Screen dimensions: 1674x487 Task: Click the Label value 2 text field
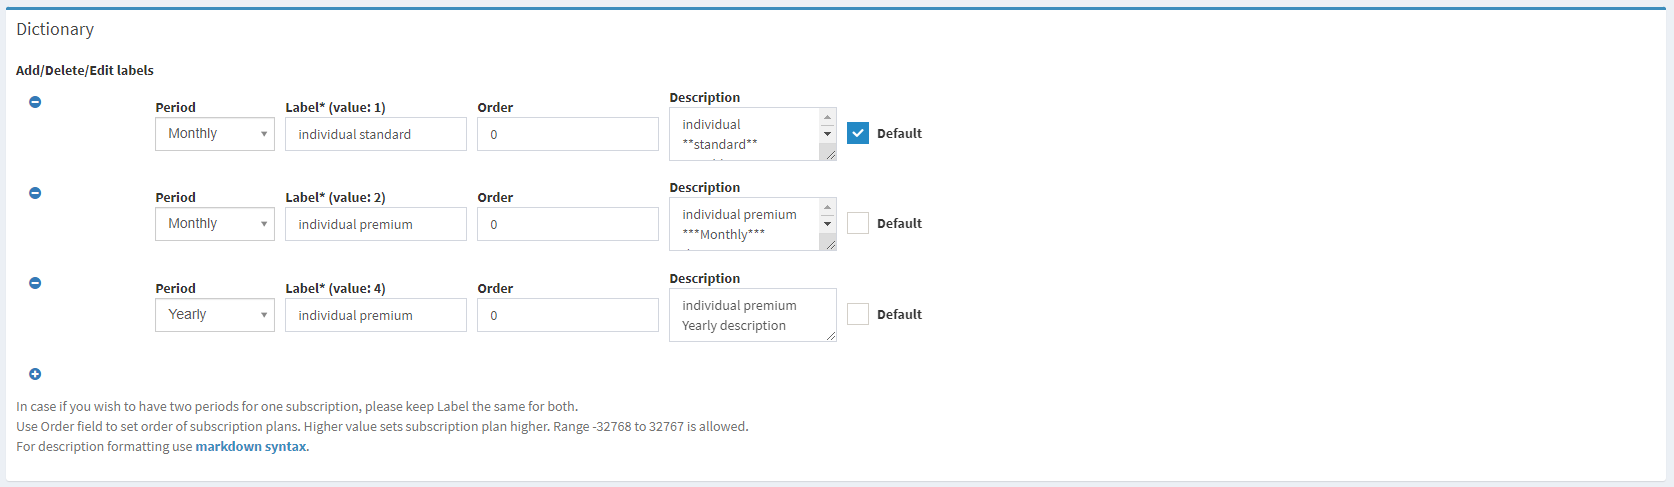[x=375, y=224]
